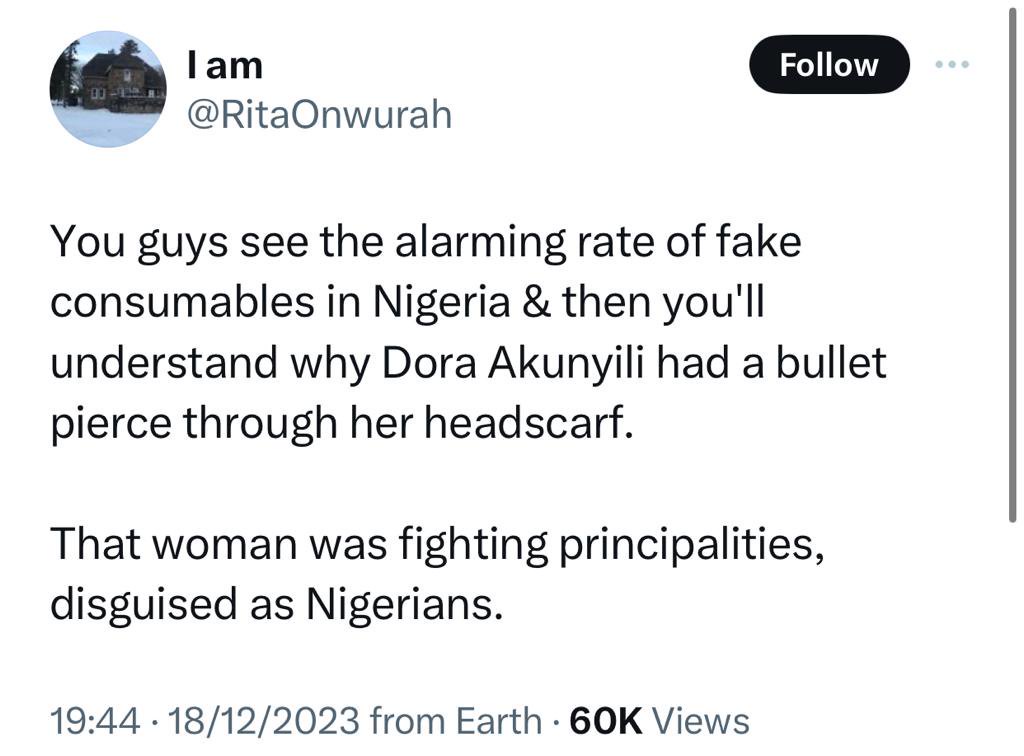Click the Views counter text
This screenshot has width=1024, height=756.
(702, 719)
